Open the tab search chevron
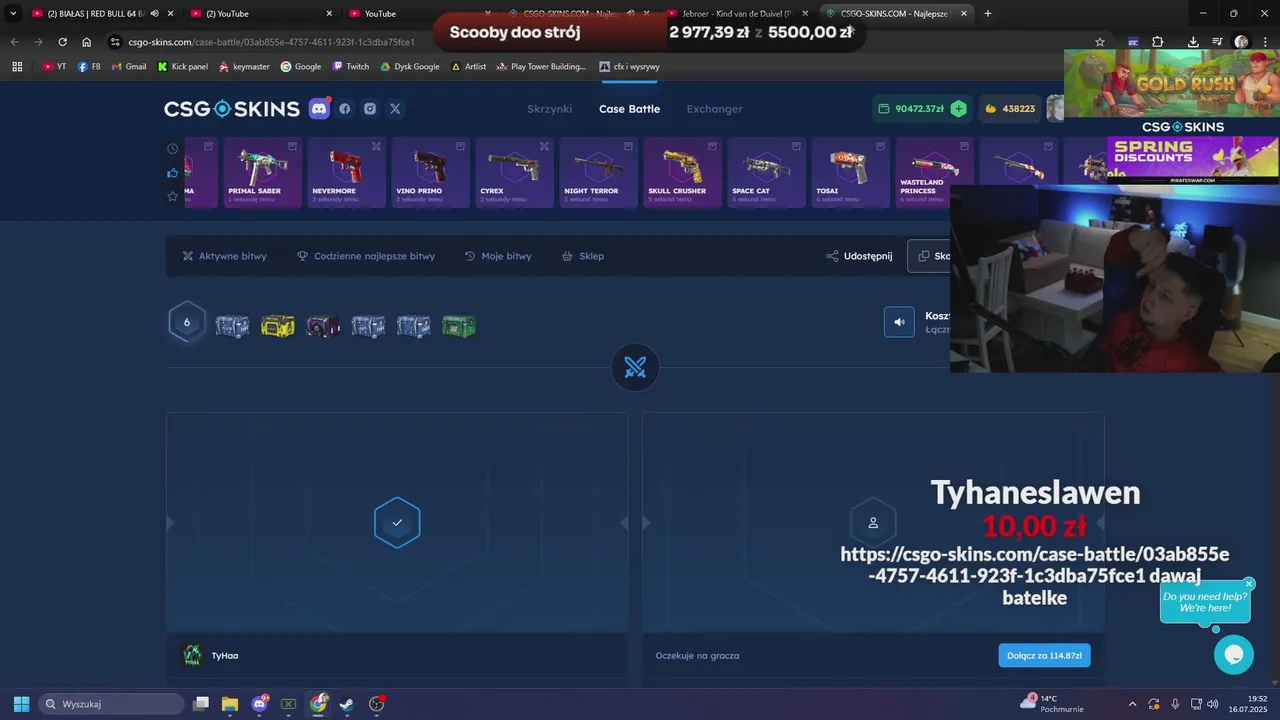1280x720 pixels. 13,14
